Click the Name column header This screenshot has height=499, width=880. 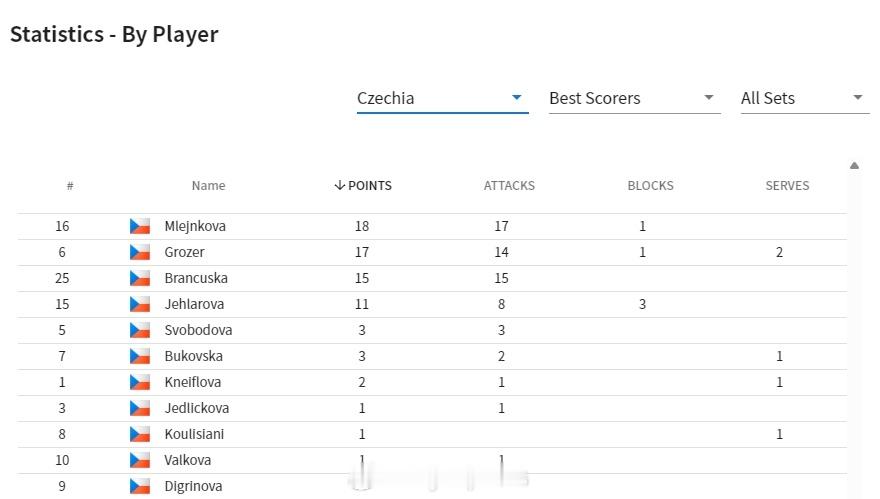[x=208, y=186]
